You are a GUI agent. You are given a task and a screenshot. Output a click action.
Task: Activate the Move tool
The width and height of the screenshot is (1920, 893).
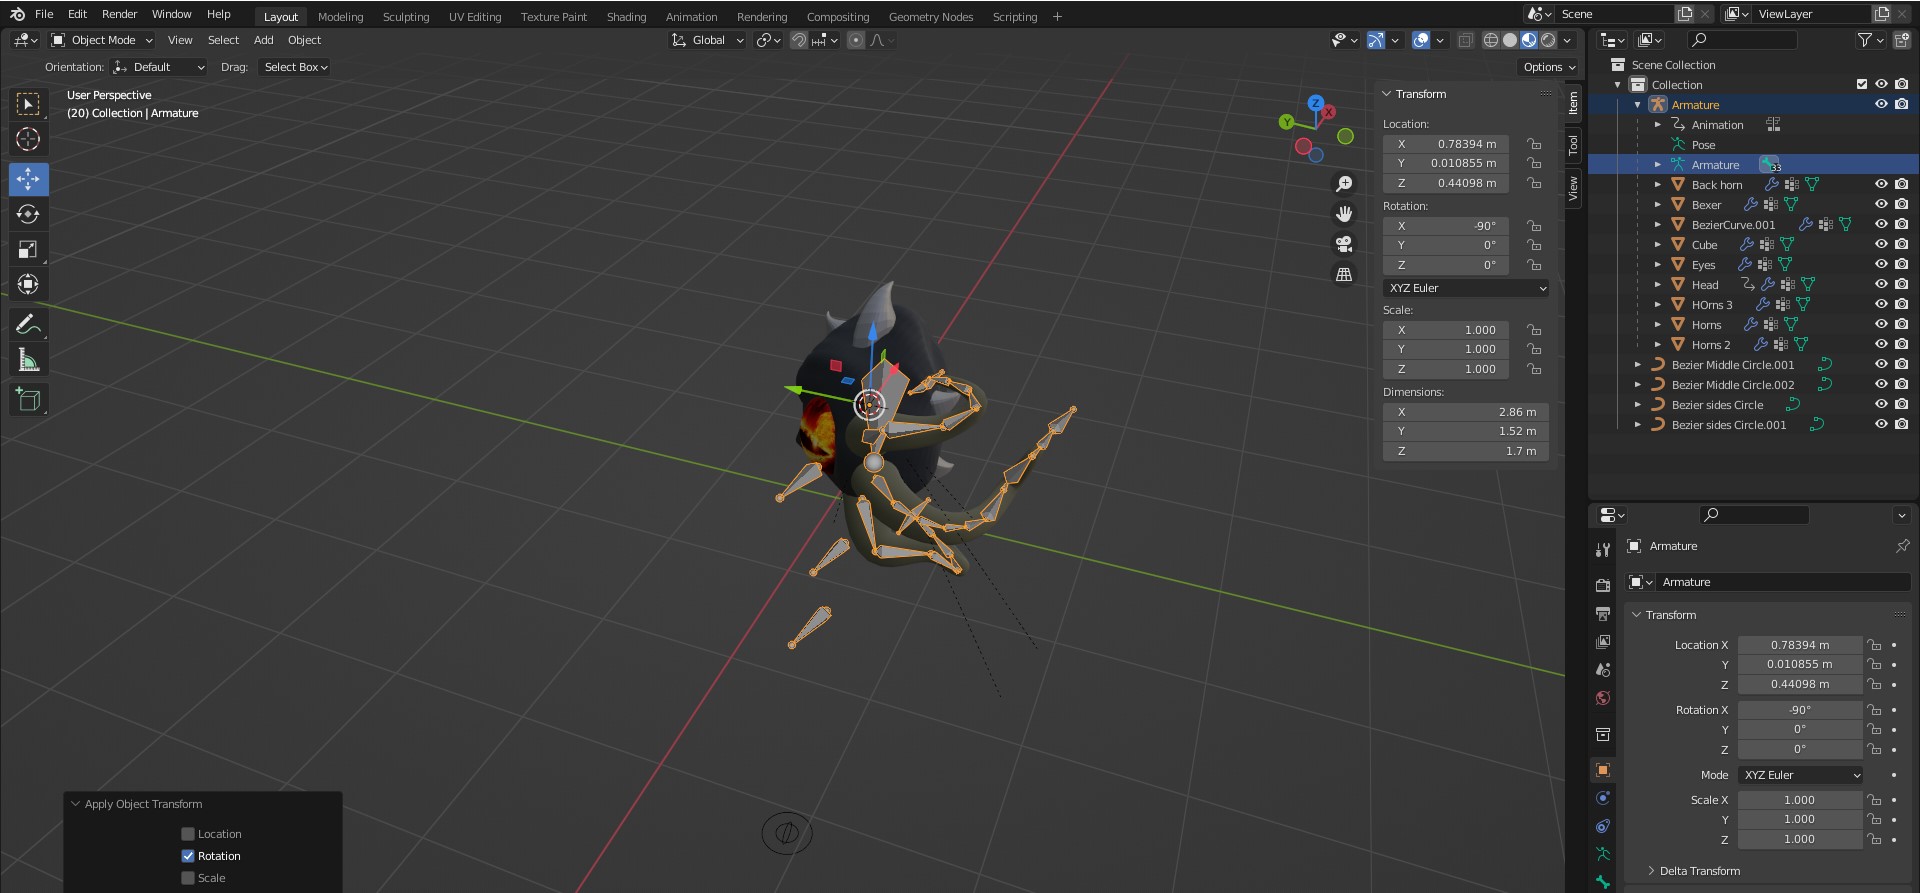click(28, 179)
